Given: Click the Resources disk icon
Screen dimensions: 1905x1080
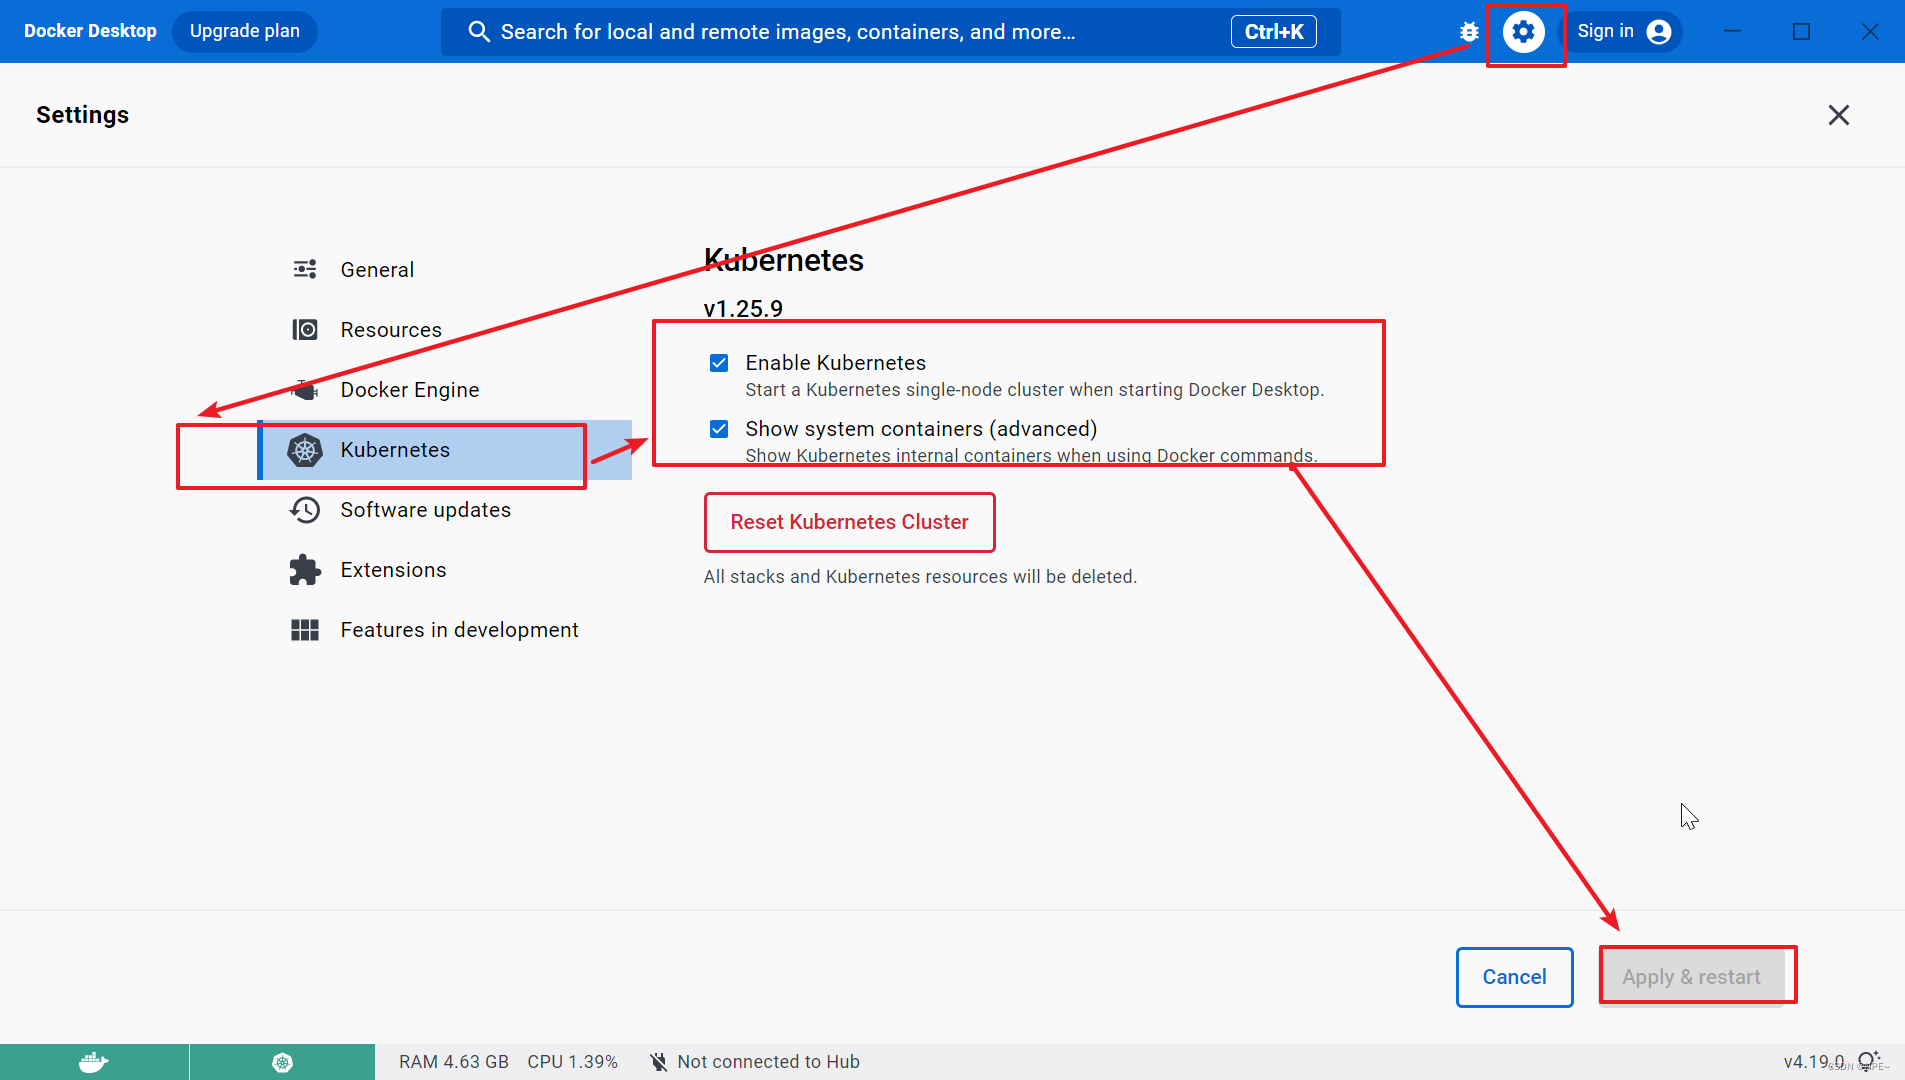Looking at the screenshot, I should [x=305, y=329].
